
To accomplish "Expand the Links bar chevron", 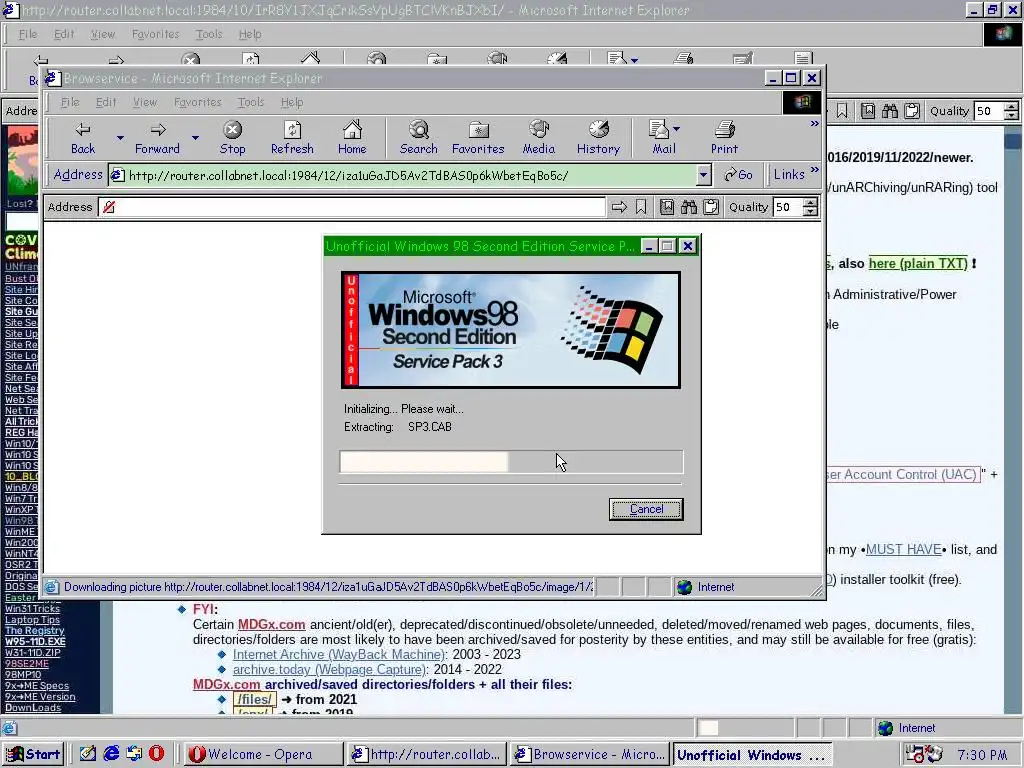I will point(814,170).
